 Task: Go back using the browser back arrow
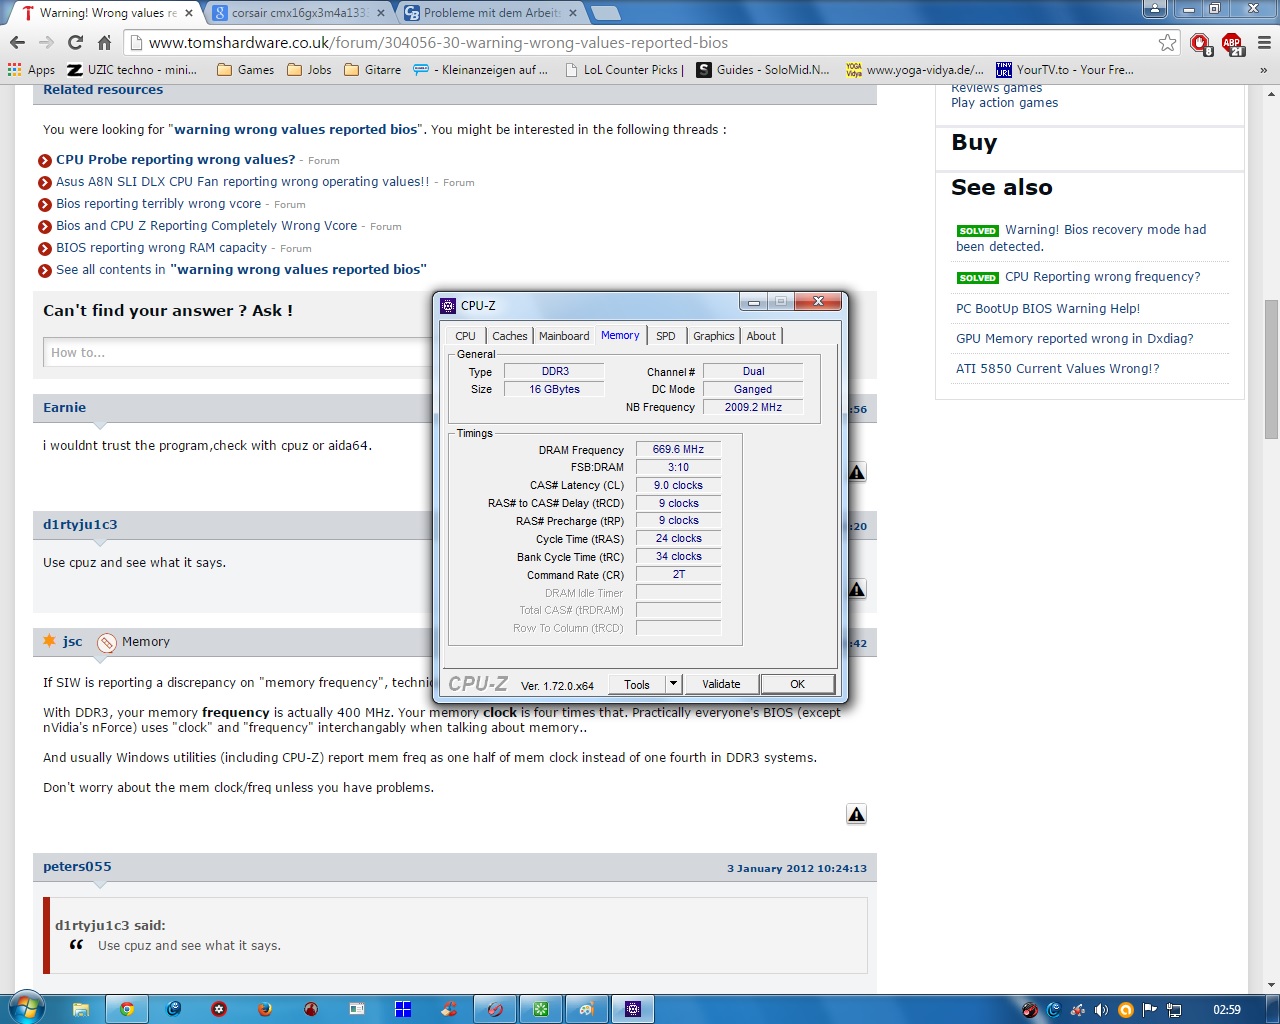coord(17,42)
